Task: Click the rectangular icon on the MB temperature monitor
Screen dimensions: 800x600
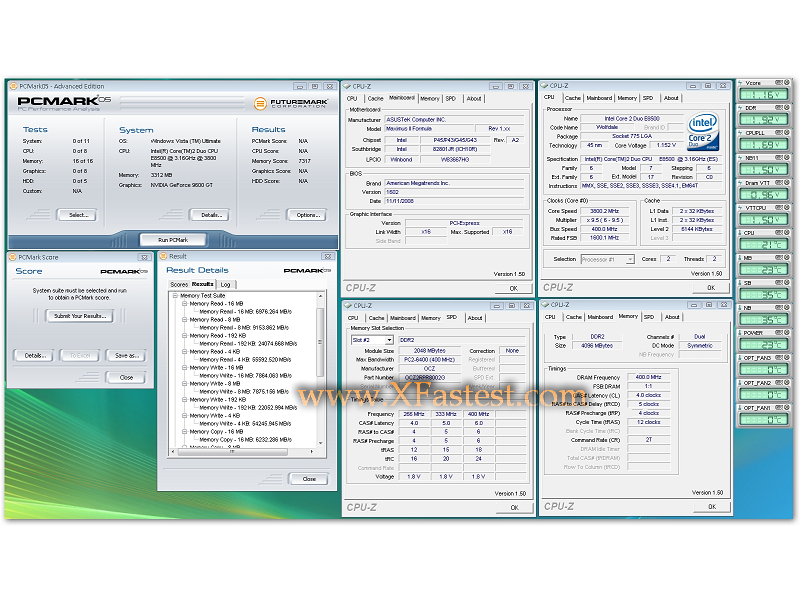Action: point(779,258)
